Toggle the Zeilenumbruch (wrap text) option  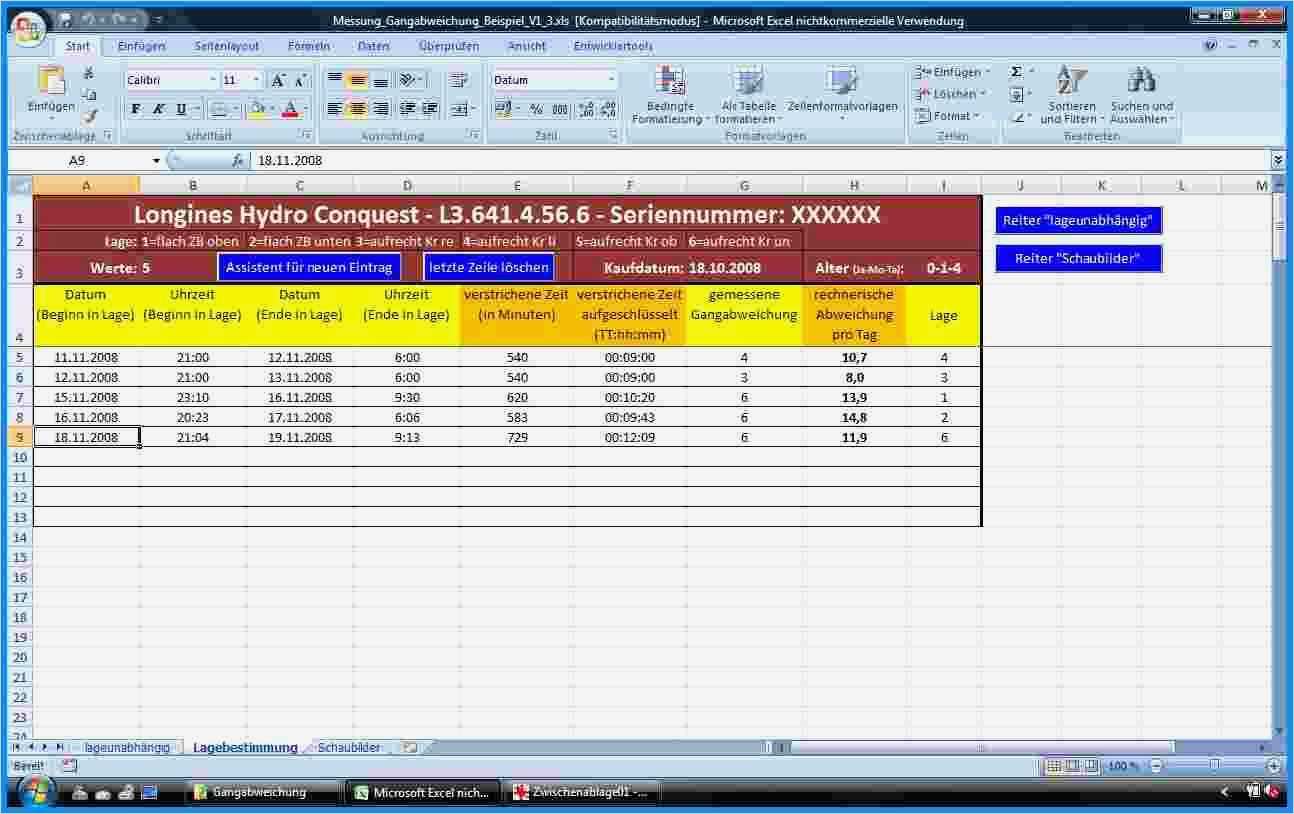click(459, 78)
